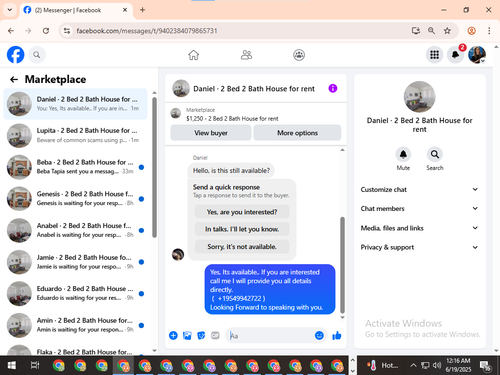The height and width of the screenshot is (375, 500).
Task: Open the weather widget labeled Hot
Action: pyautogui.click(x=383, y=365)
